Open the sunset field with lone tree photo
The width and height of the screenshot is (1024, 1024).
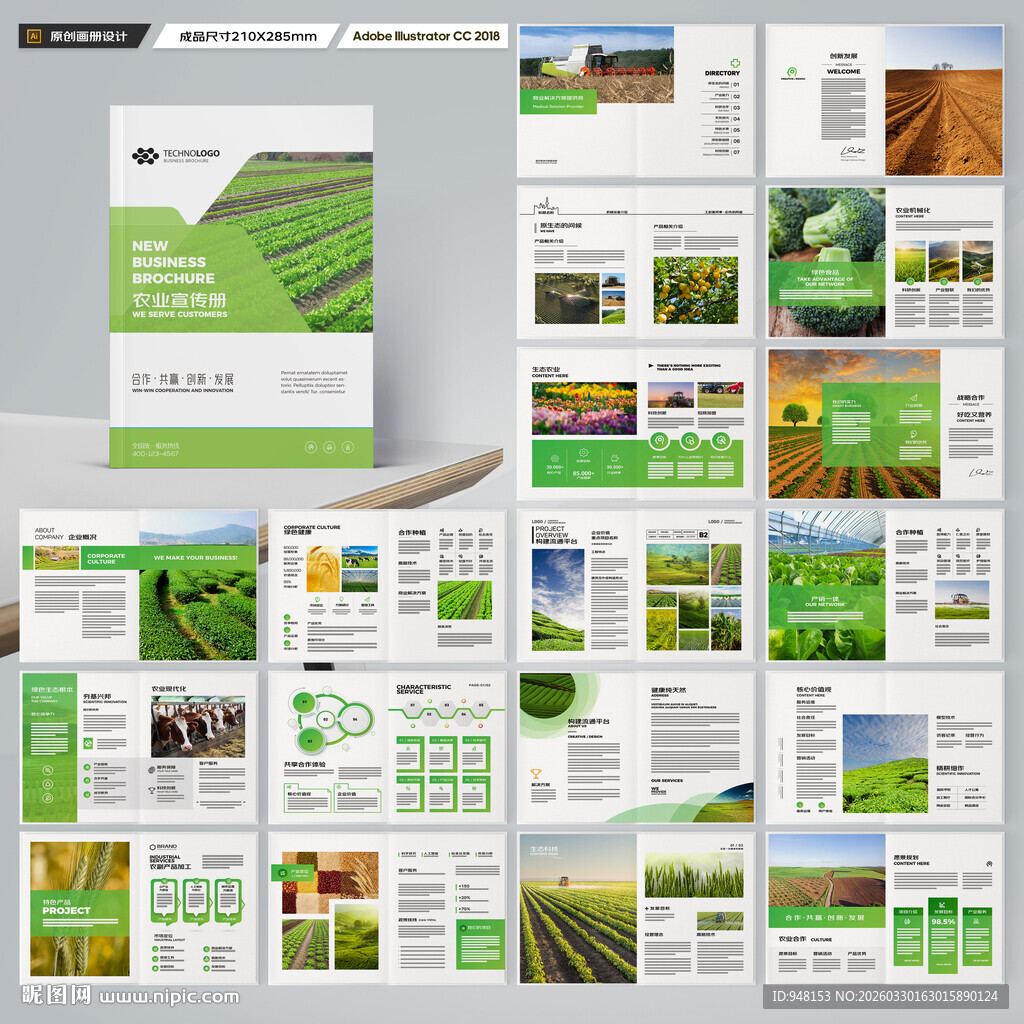(x=854, y=424)
